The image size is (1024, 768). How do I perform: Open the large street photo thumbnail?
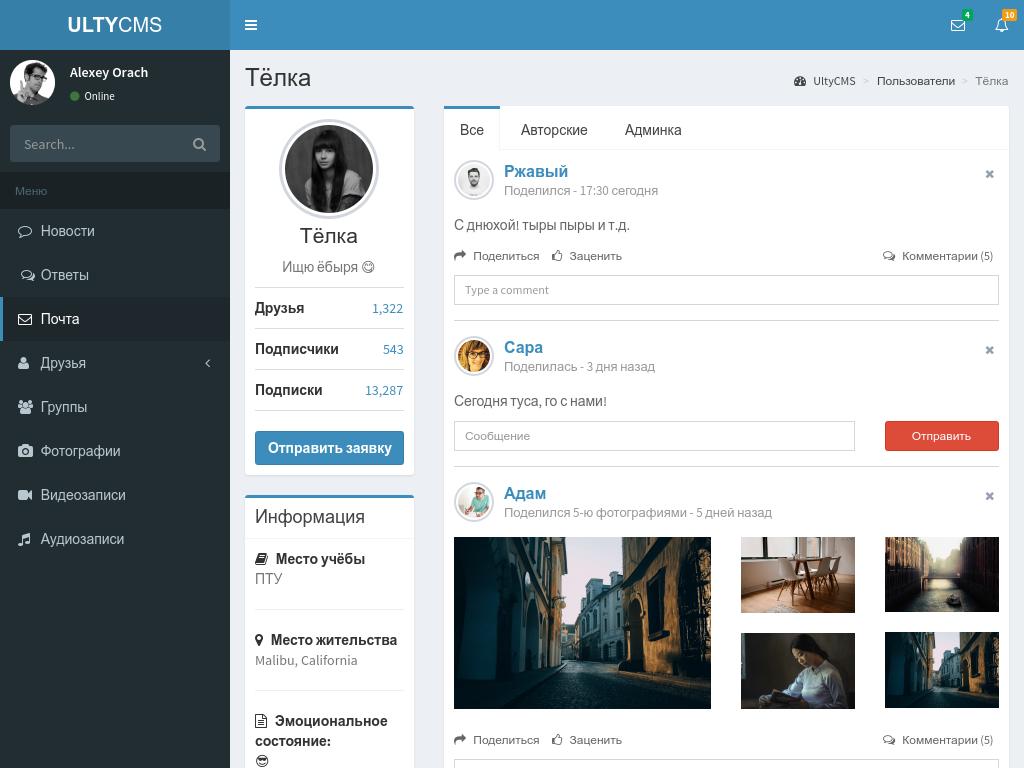[x=582, y=622]
